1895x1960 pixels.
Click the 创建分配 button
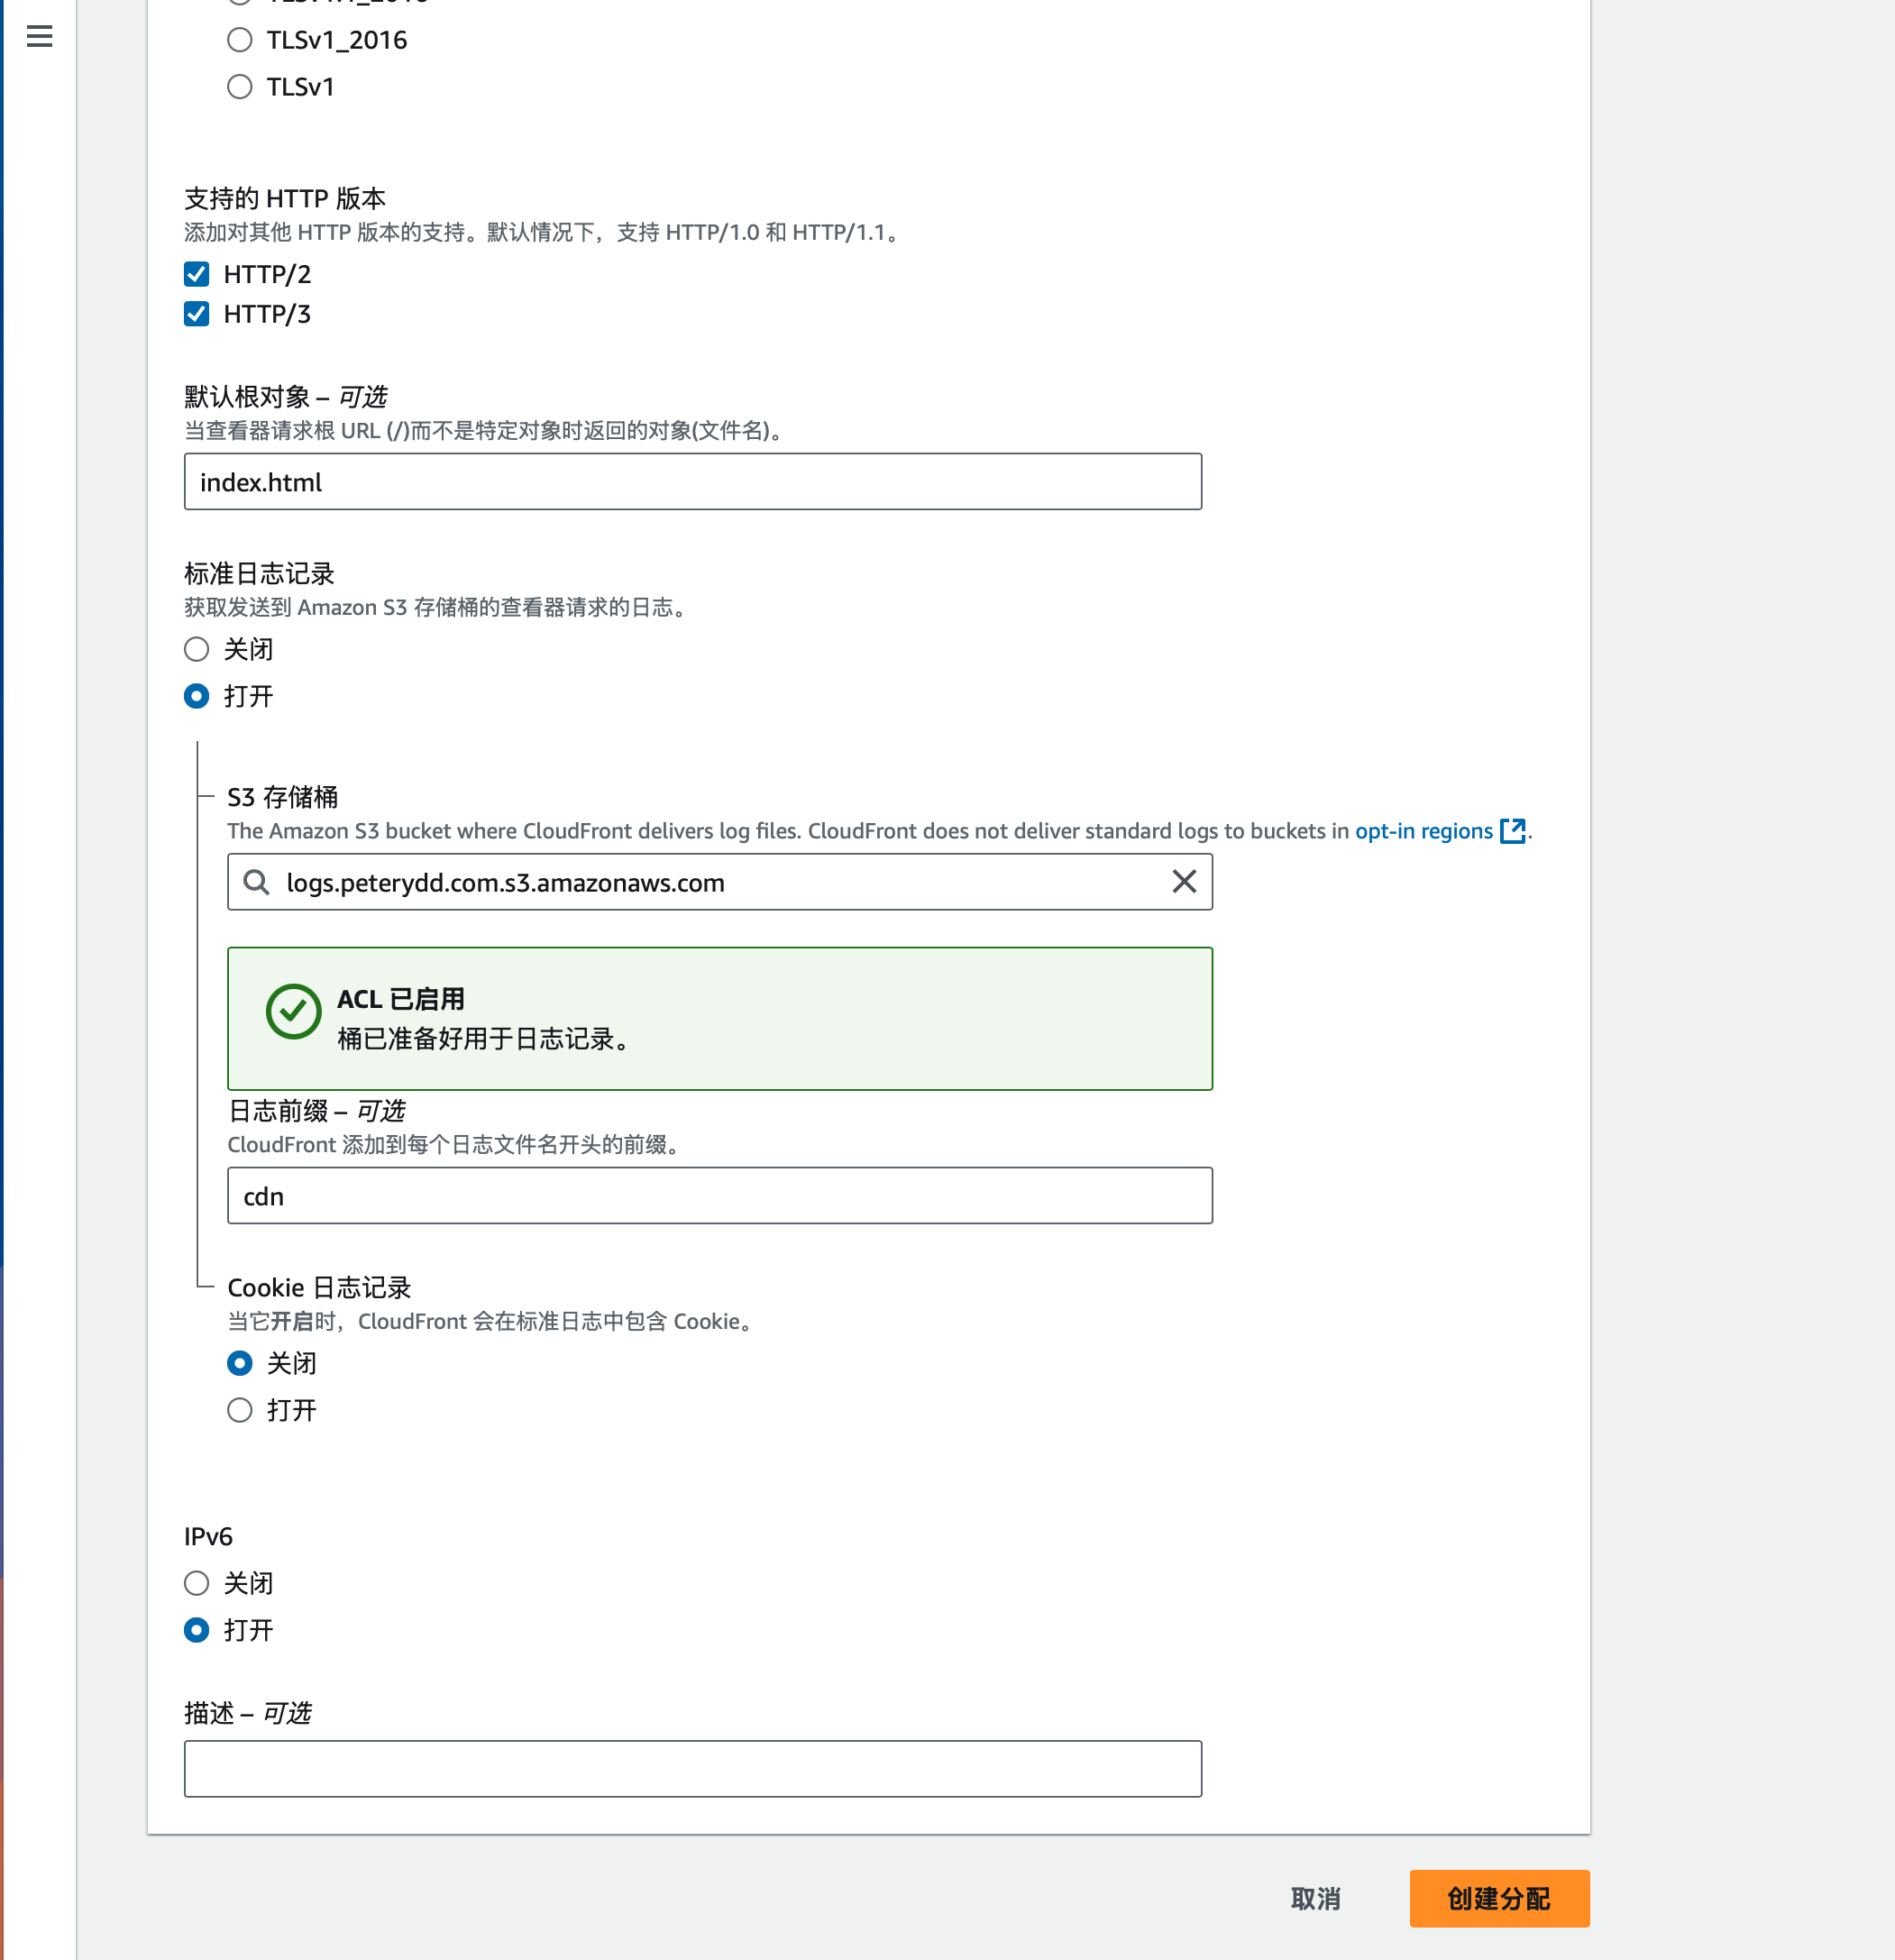(x=1498, y=1898)
